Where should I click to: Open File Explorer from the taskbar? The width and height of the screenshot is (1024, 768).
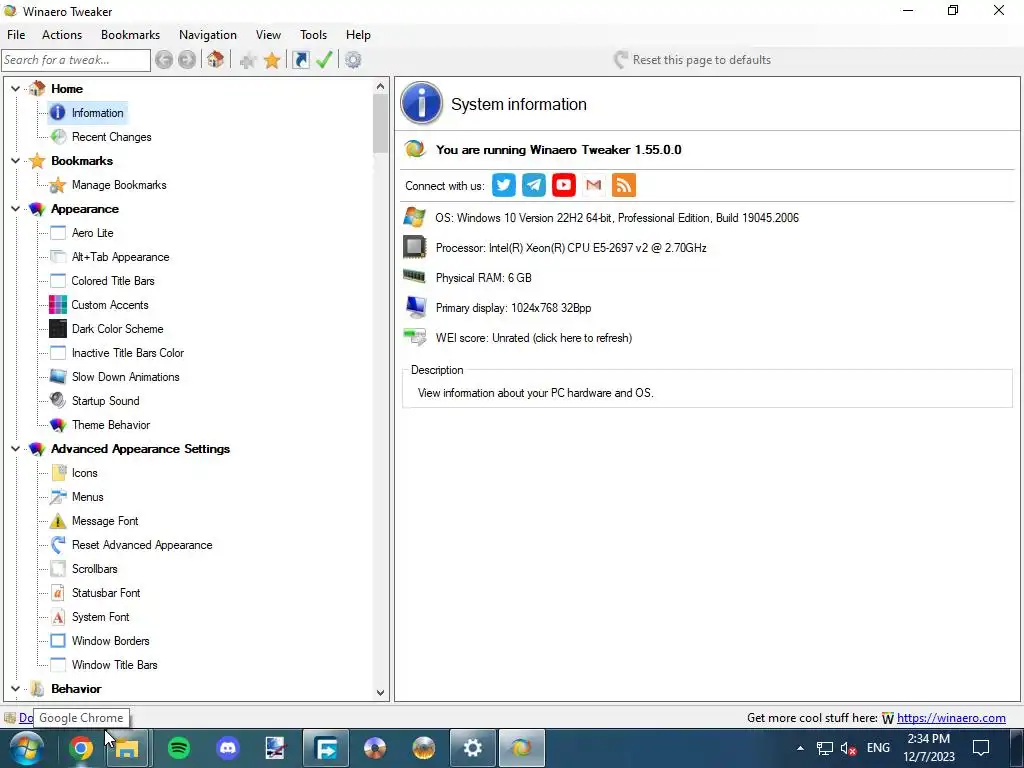pyautogui.click(x=127, y=748)
